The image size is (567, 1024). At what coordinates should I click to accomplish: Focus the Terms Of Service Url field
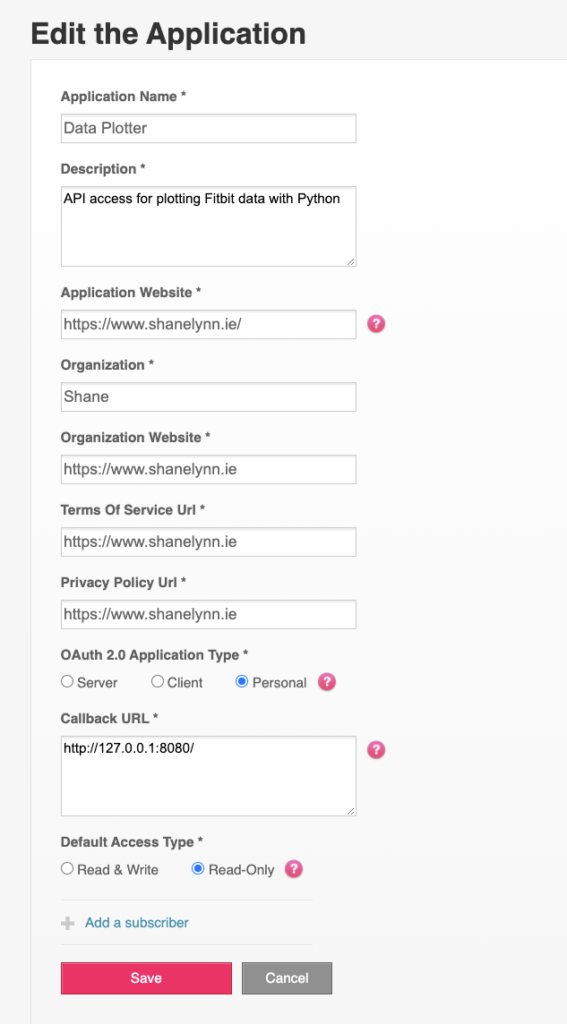208,541
